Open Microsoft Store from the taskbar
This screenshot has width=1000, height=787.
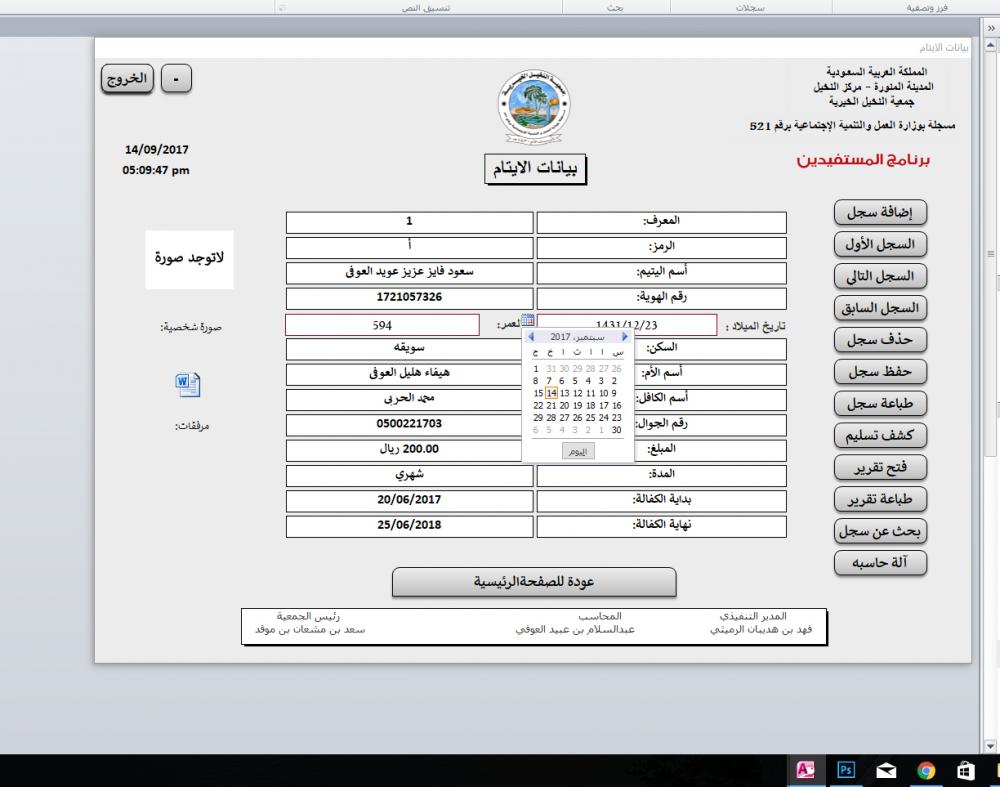(x=966, y=770)
